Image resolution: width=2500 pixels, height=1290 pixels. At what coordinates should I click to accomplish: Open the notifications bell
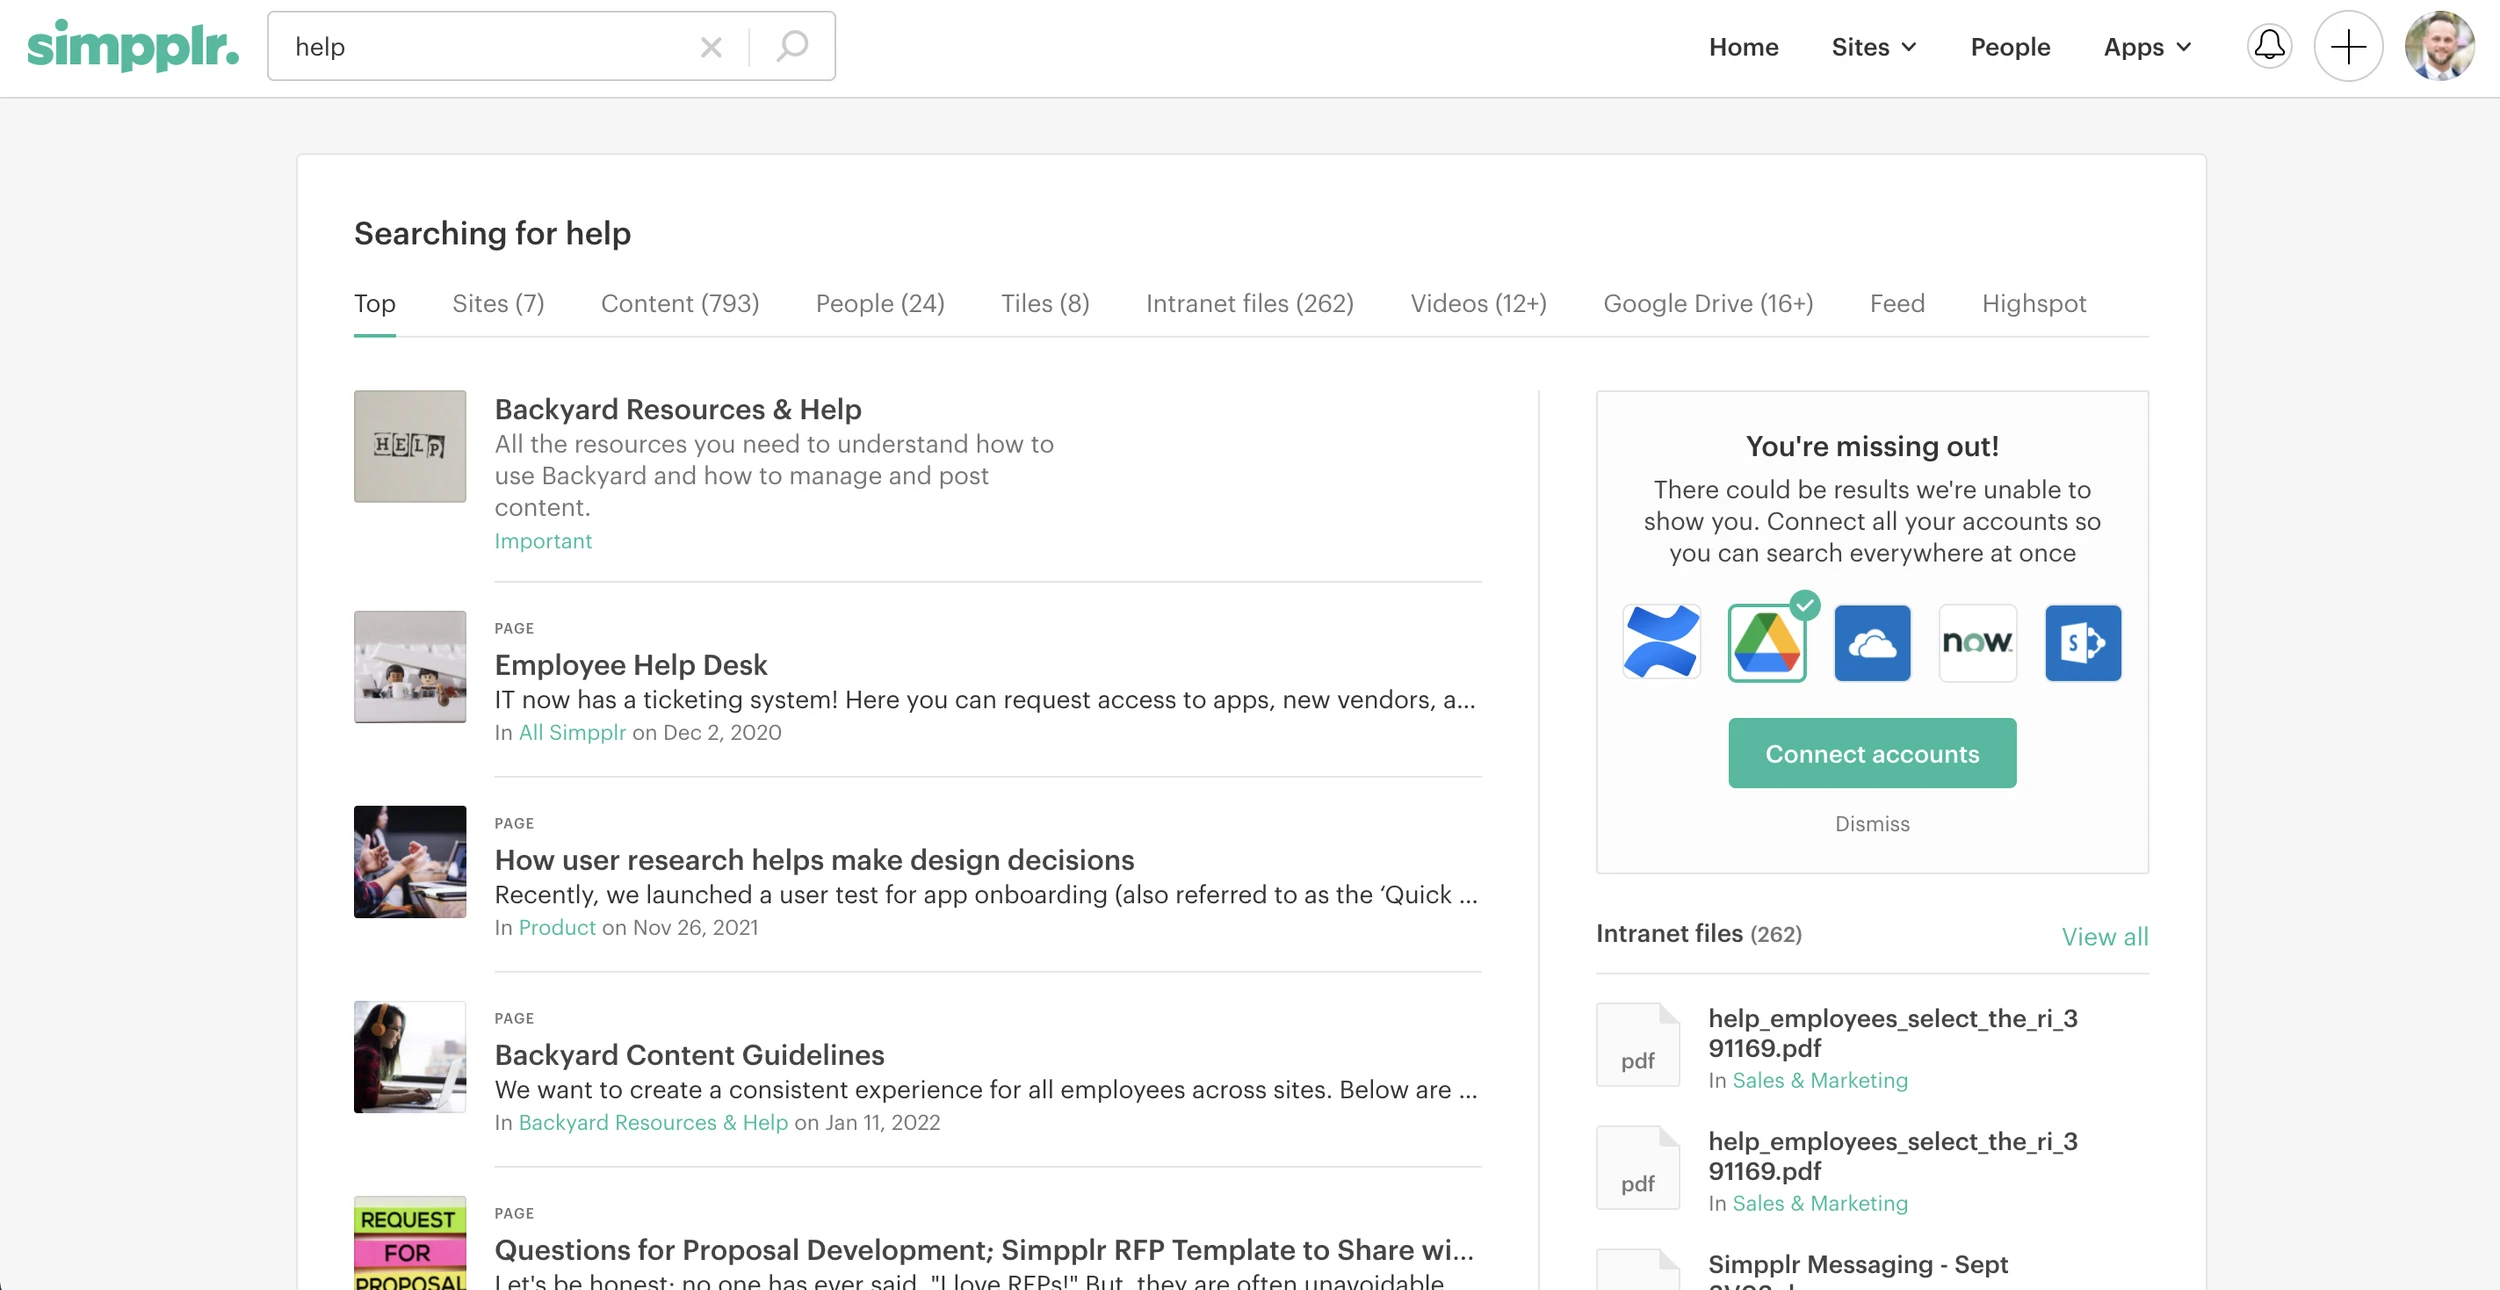click(2269, 46)
